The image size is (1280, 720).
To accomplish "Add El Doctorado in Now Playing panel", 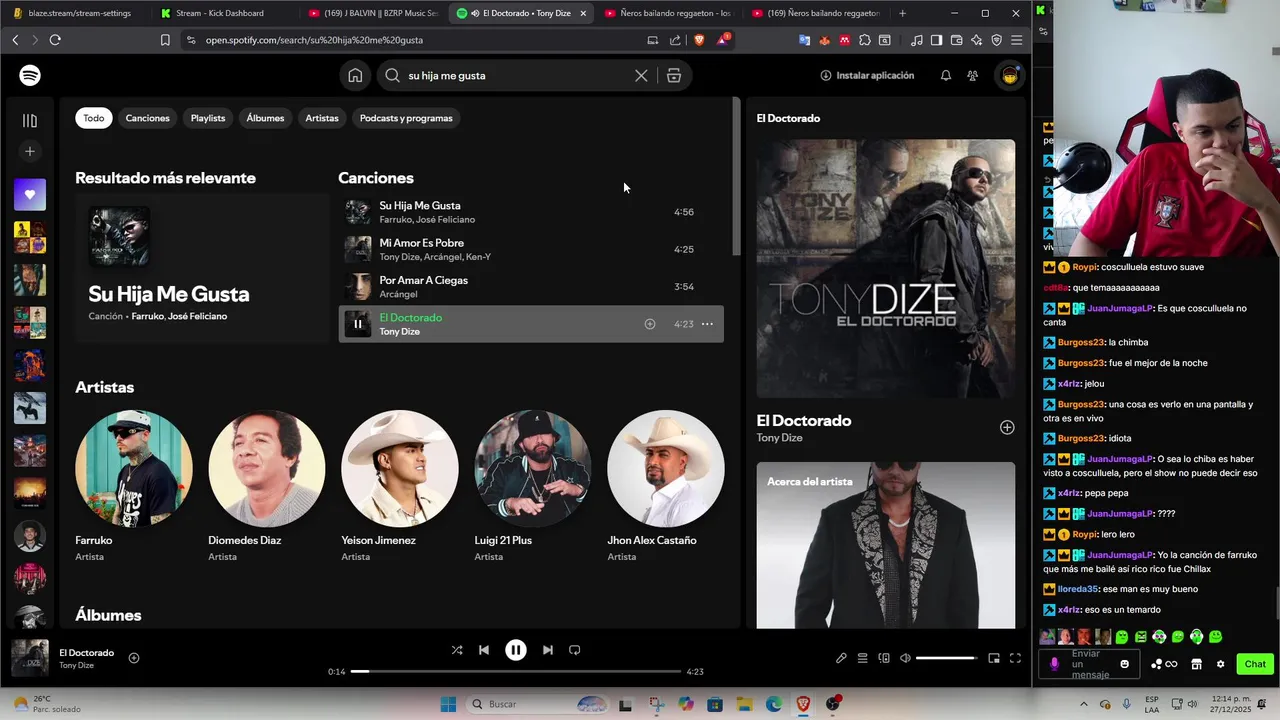I will click(1007, 428).
